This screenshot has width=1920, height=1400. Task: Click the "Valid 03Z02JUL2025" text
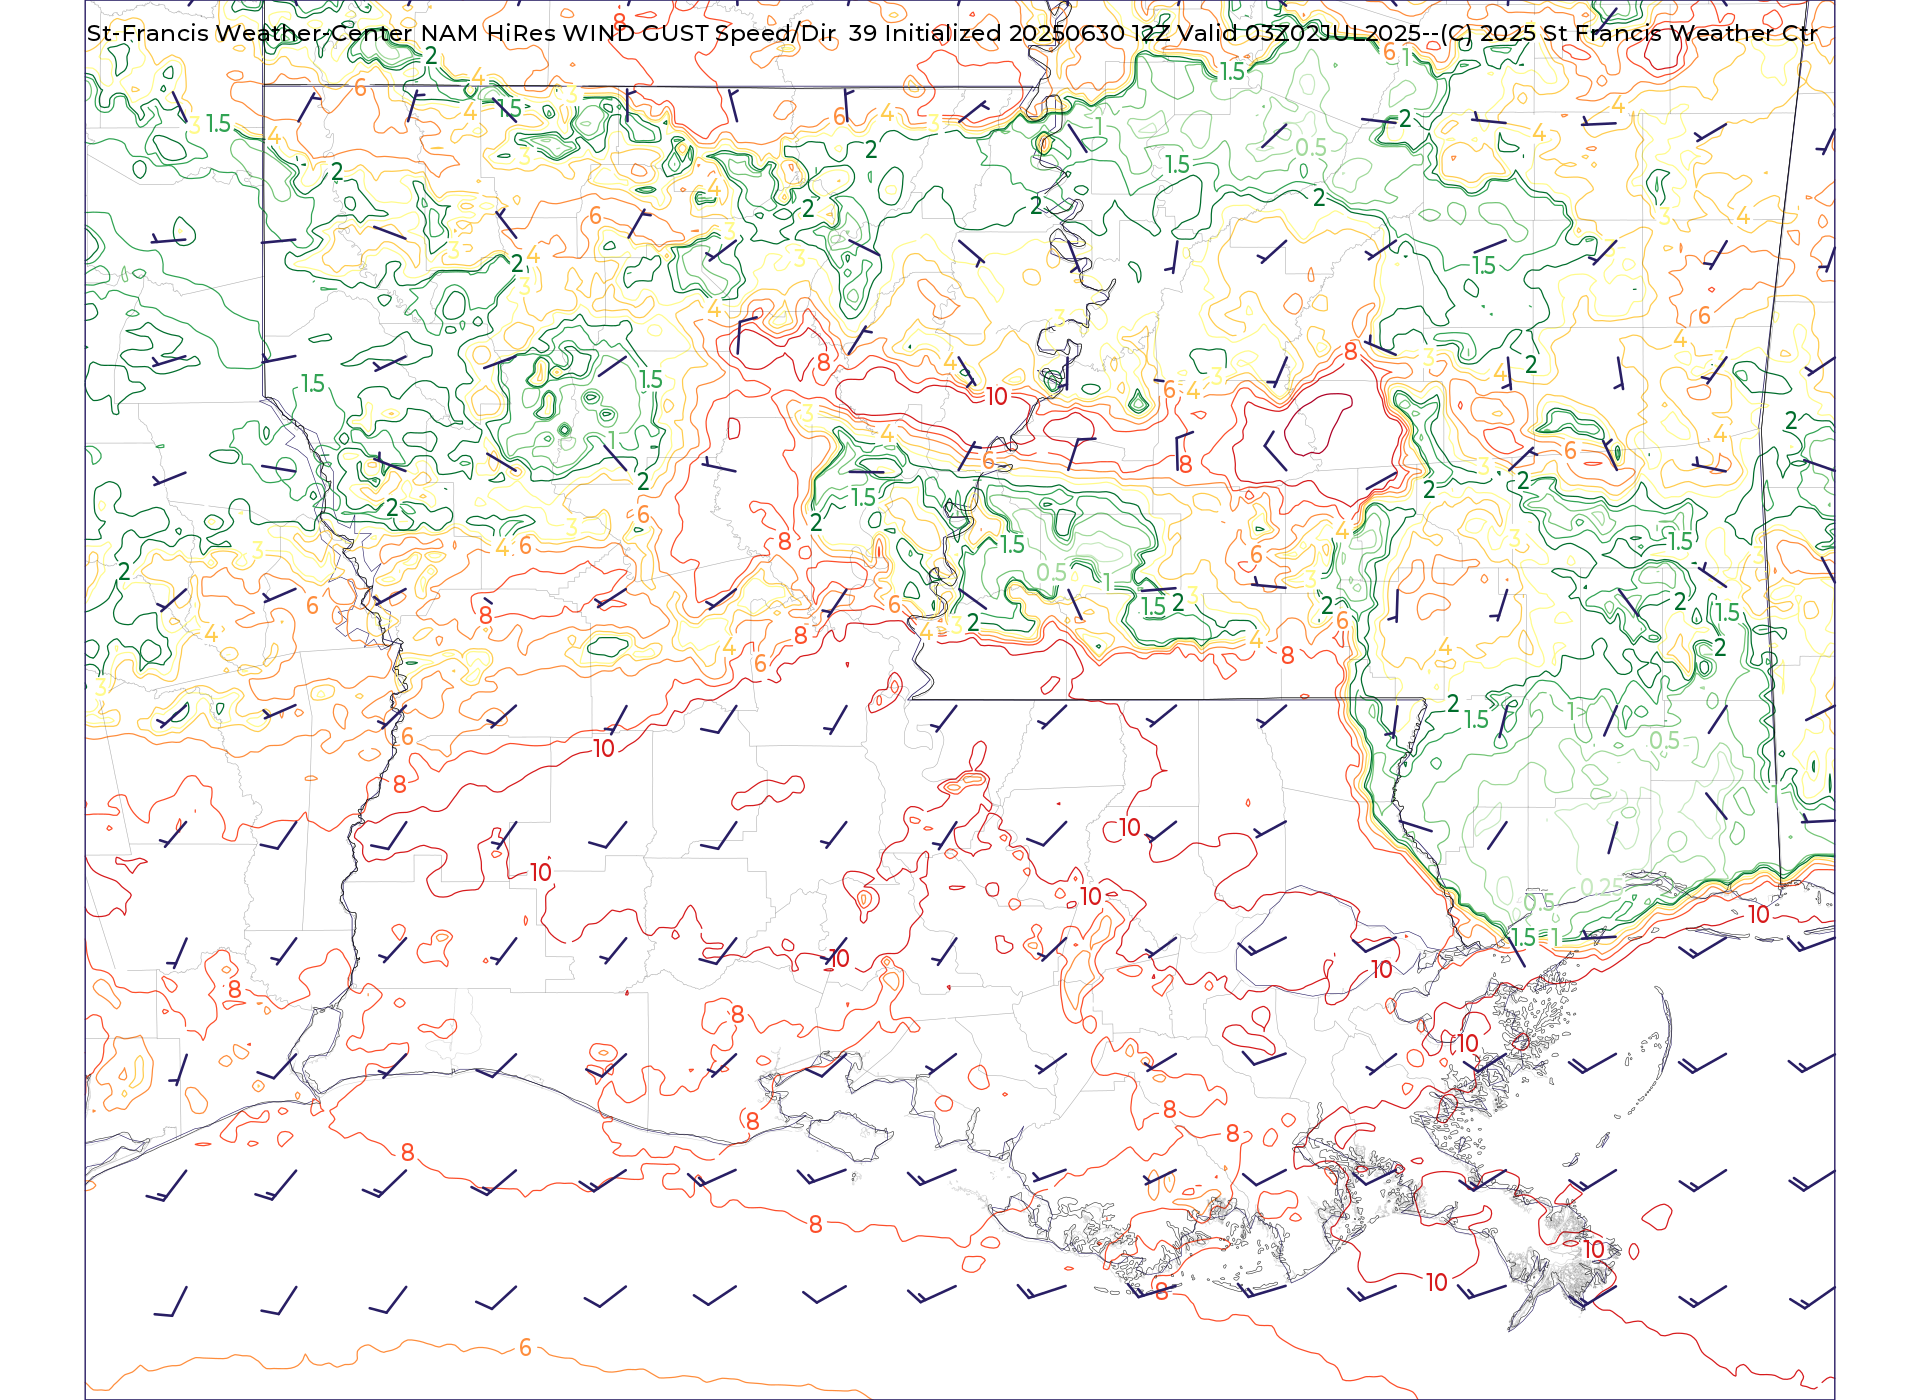[x=1299, y=33]
